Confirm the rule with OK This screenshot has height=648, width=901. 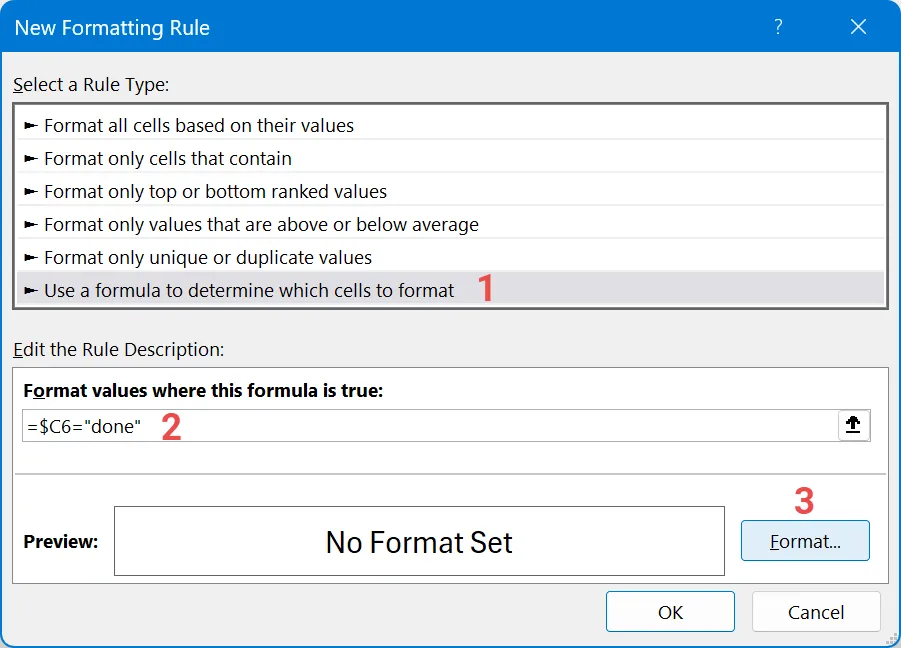click(670, 612)
